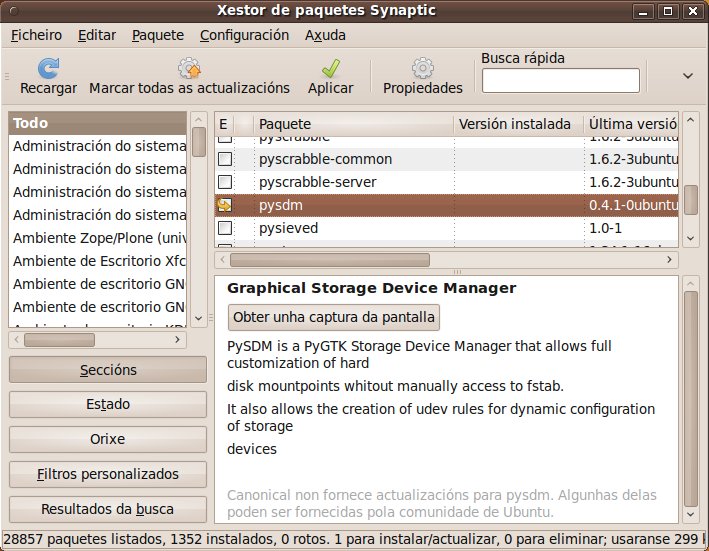Viewport: 709px width, 551px height.
Task: Click Filtros personalizados button
Action: [108, 474]
